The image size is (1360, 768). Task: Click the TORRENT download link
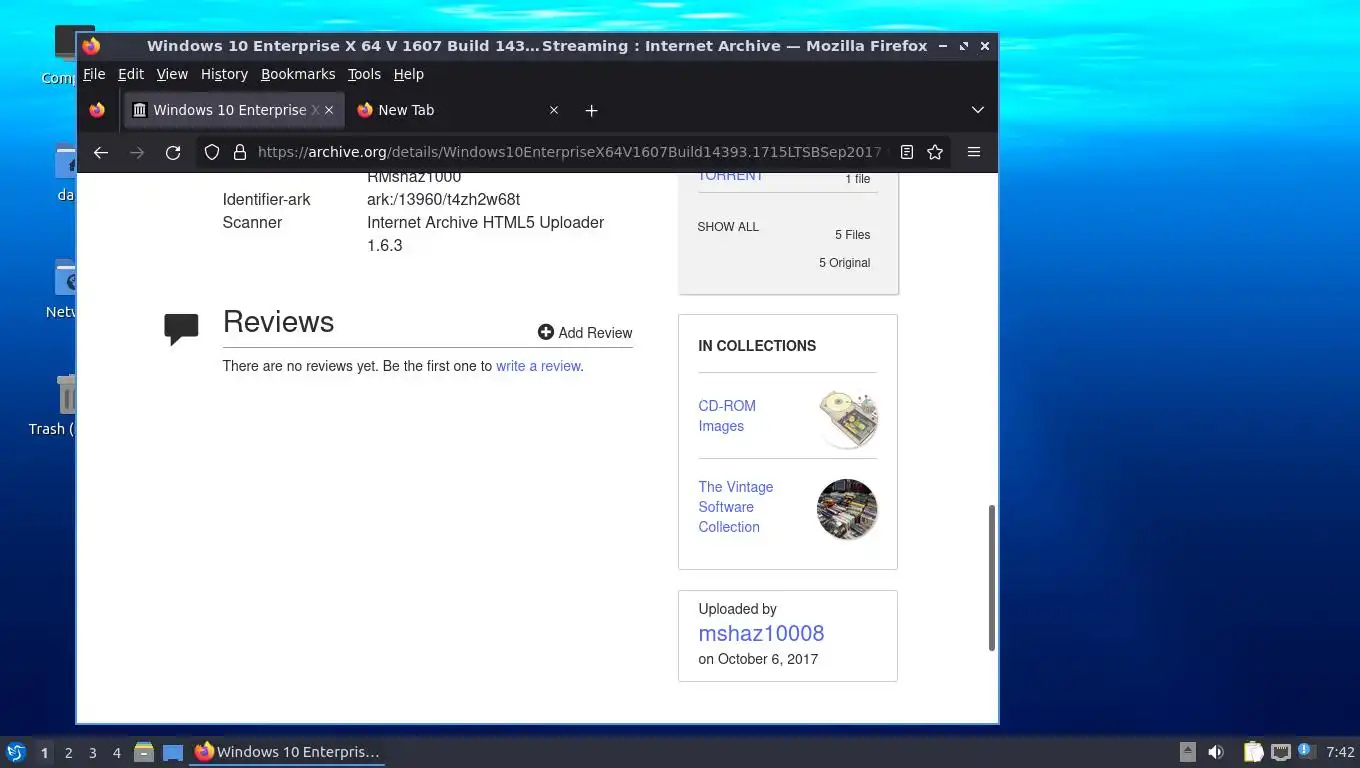[730, 176]
